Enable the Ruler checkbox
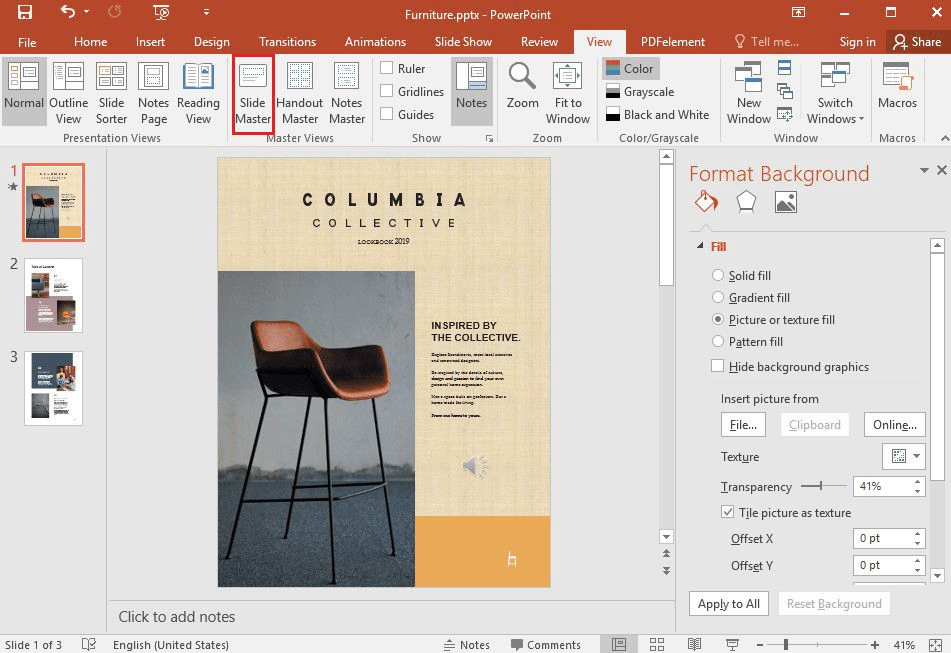This screenshot has width=951, height=653. (387, 69)
